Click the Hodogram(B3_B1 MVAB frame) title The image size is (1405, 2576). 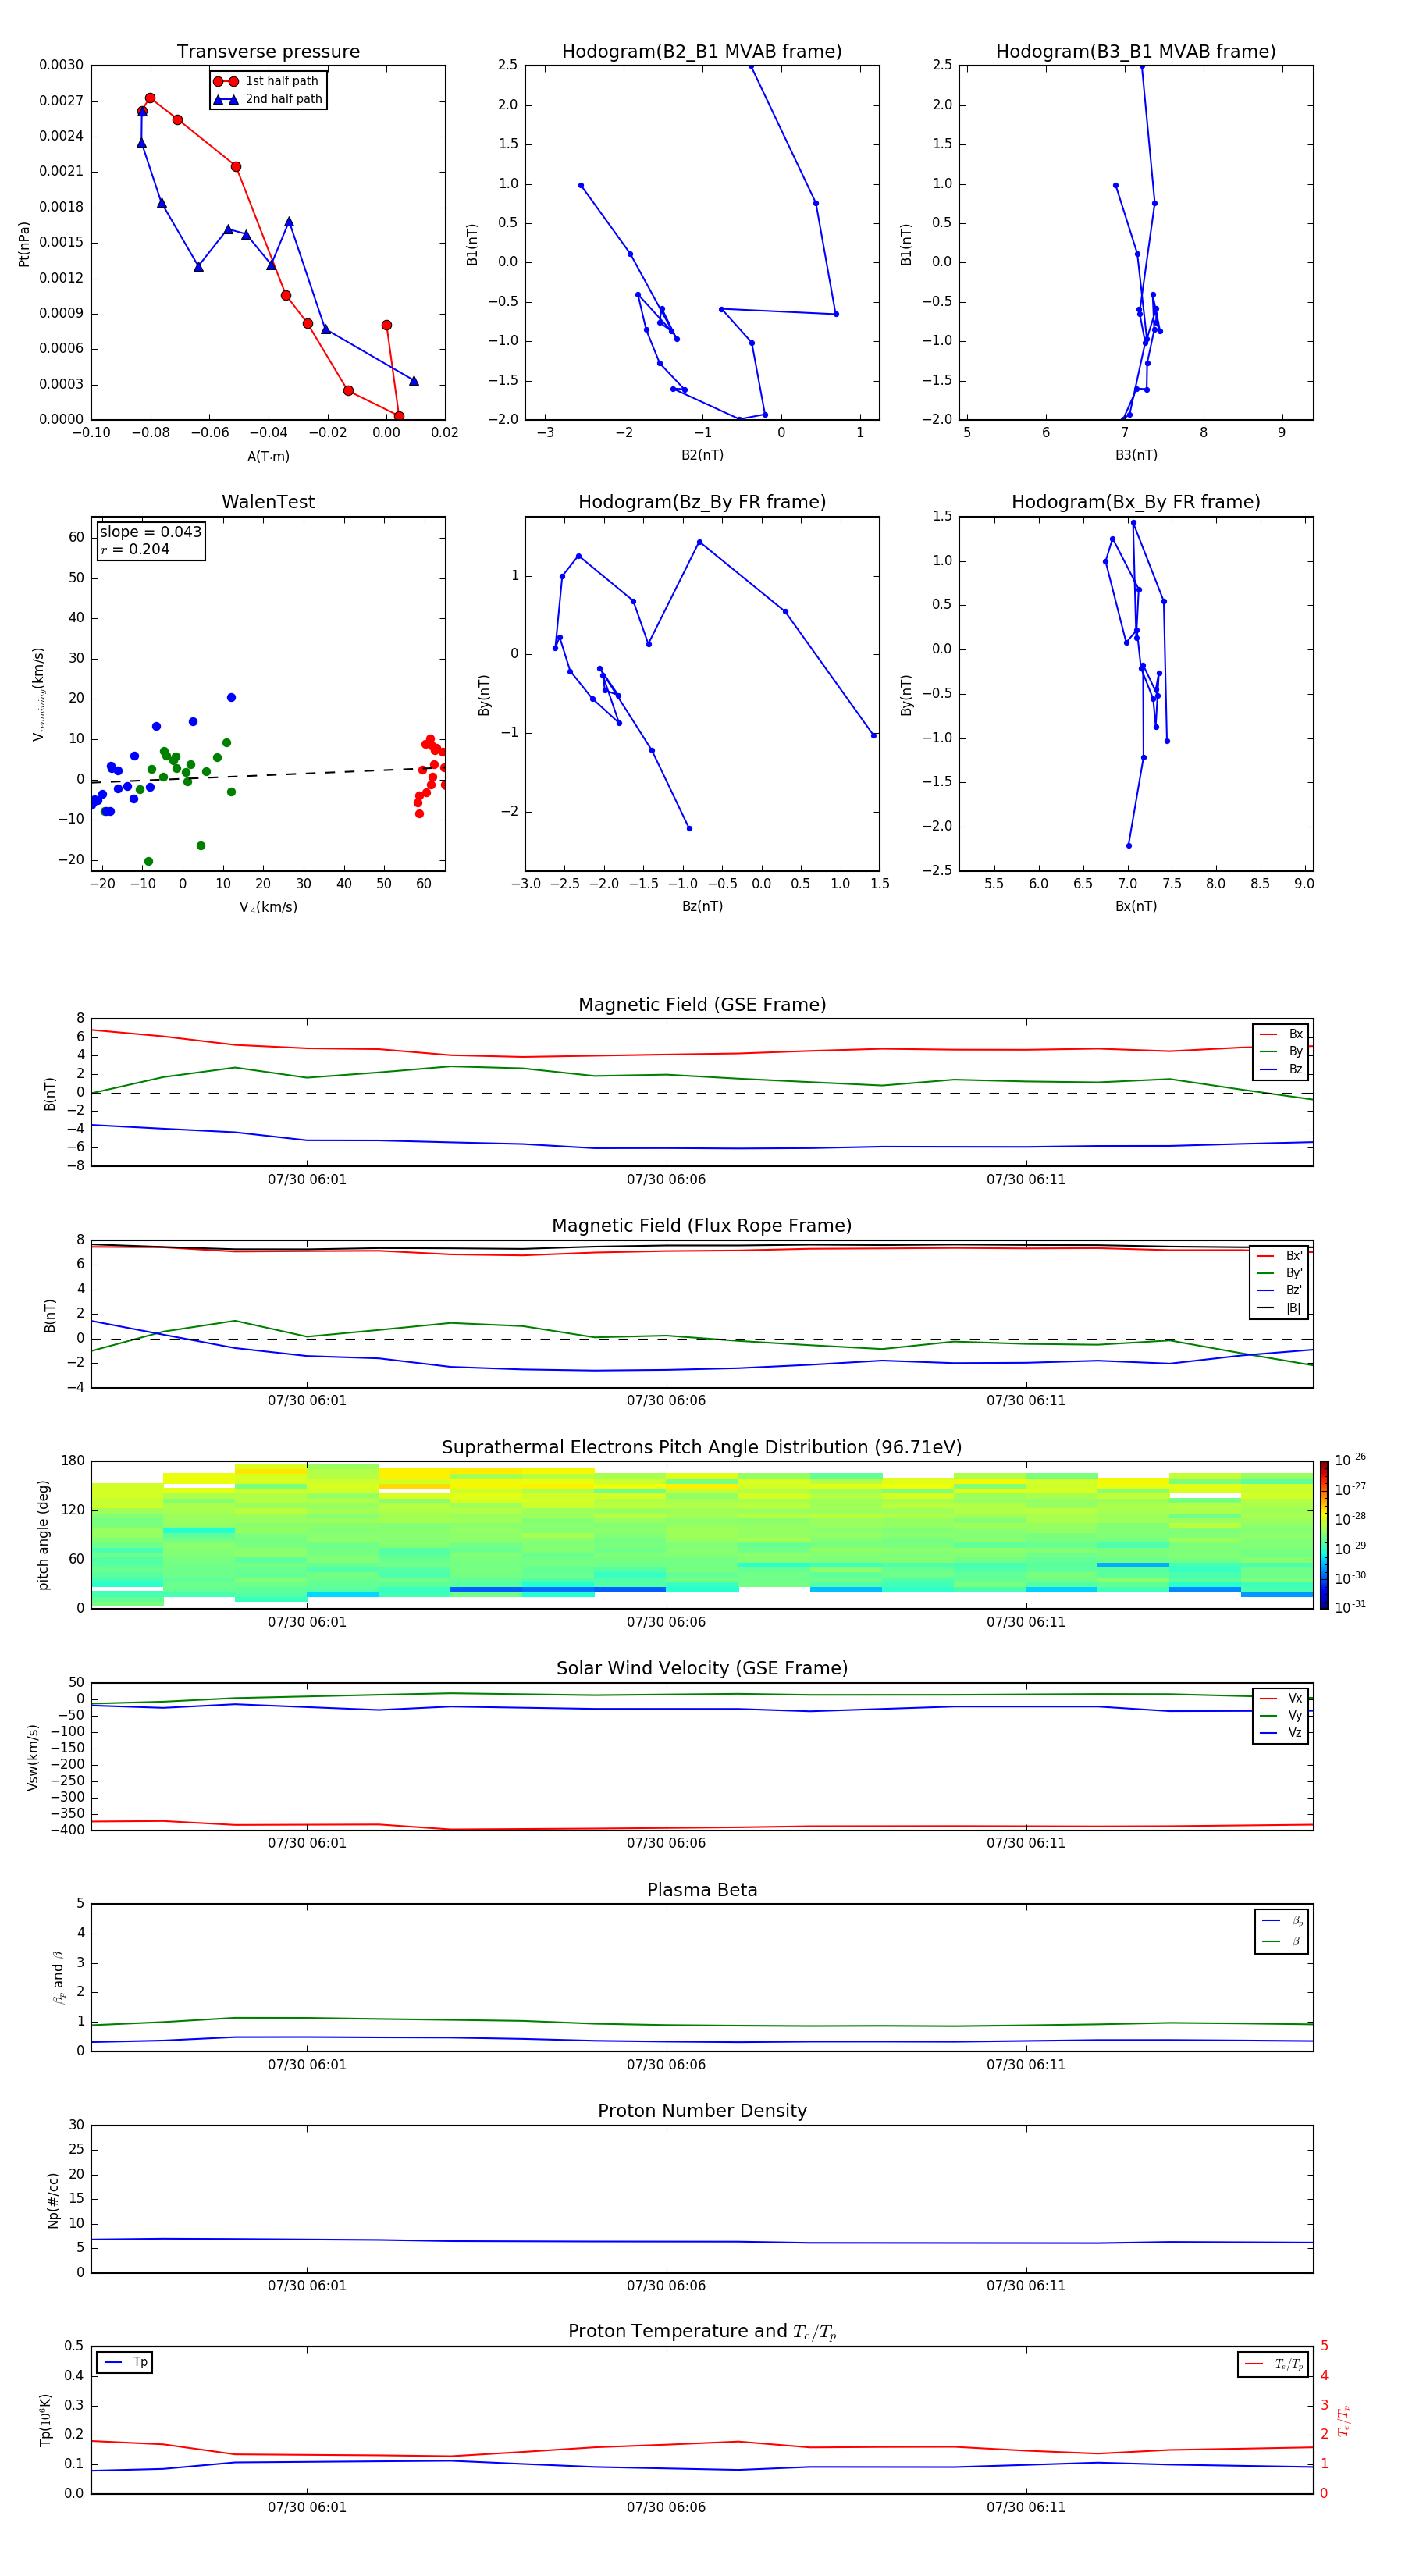(1135, 52)
